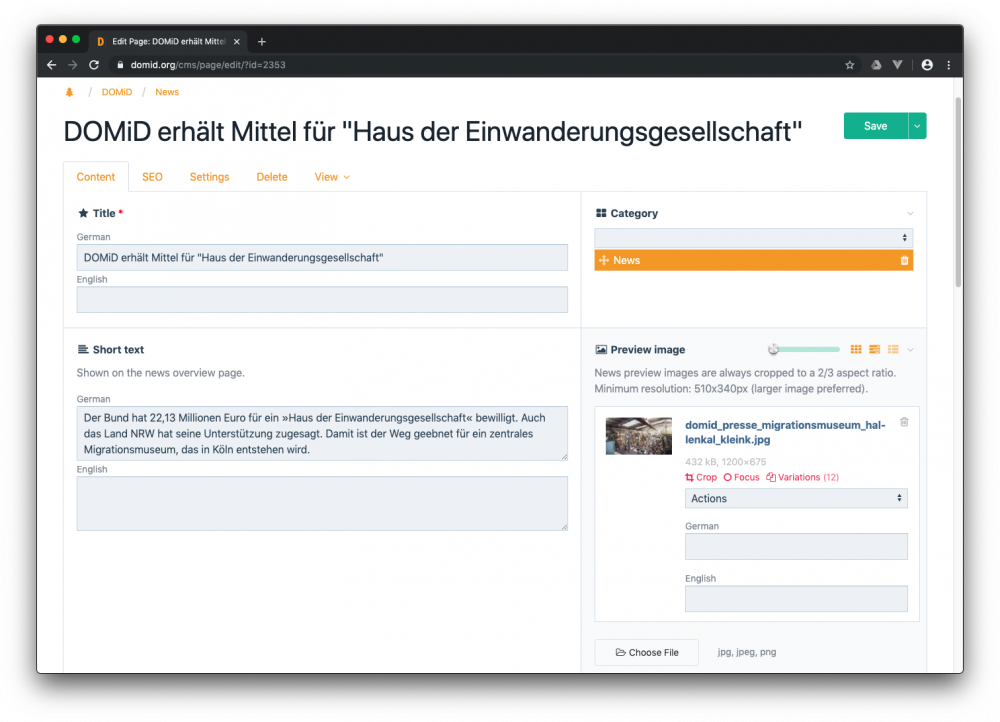Open the Actions dropdown for the image
Image resolution: width=1000 pixels, height=722 pixels.
point(796,498)
